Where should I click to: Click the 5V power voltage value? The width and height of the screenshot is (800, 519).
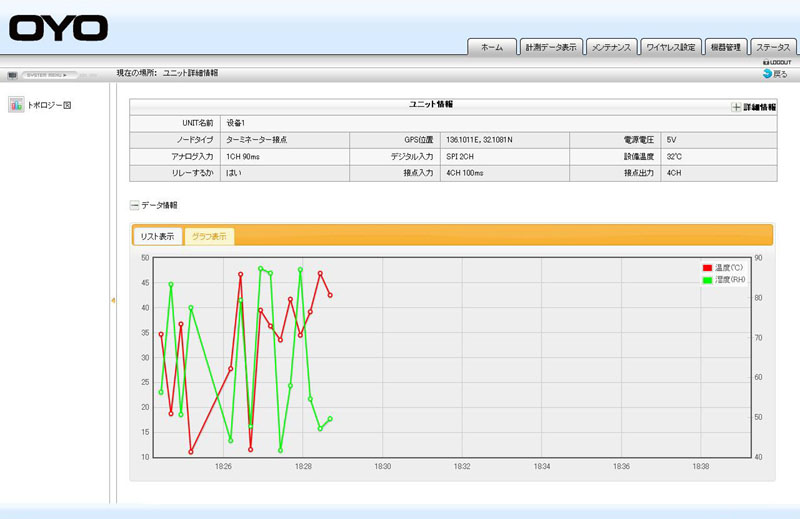671,140
